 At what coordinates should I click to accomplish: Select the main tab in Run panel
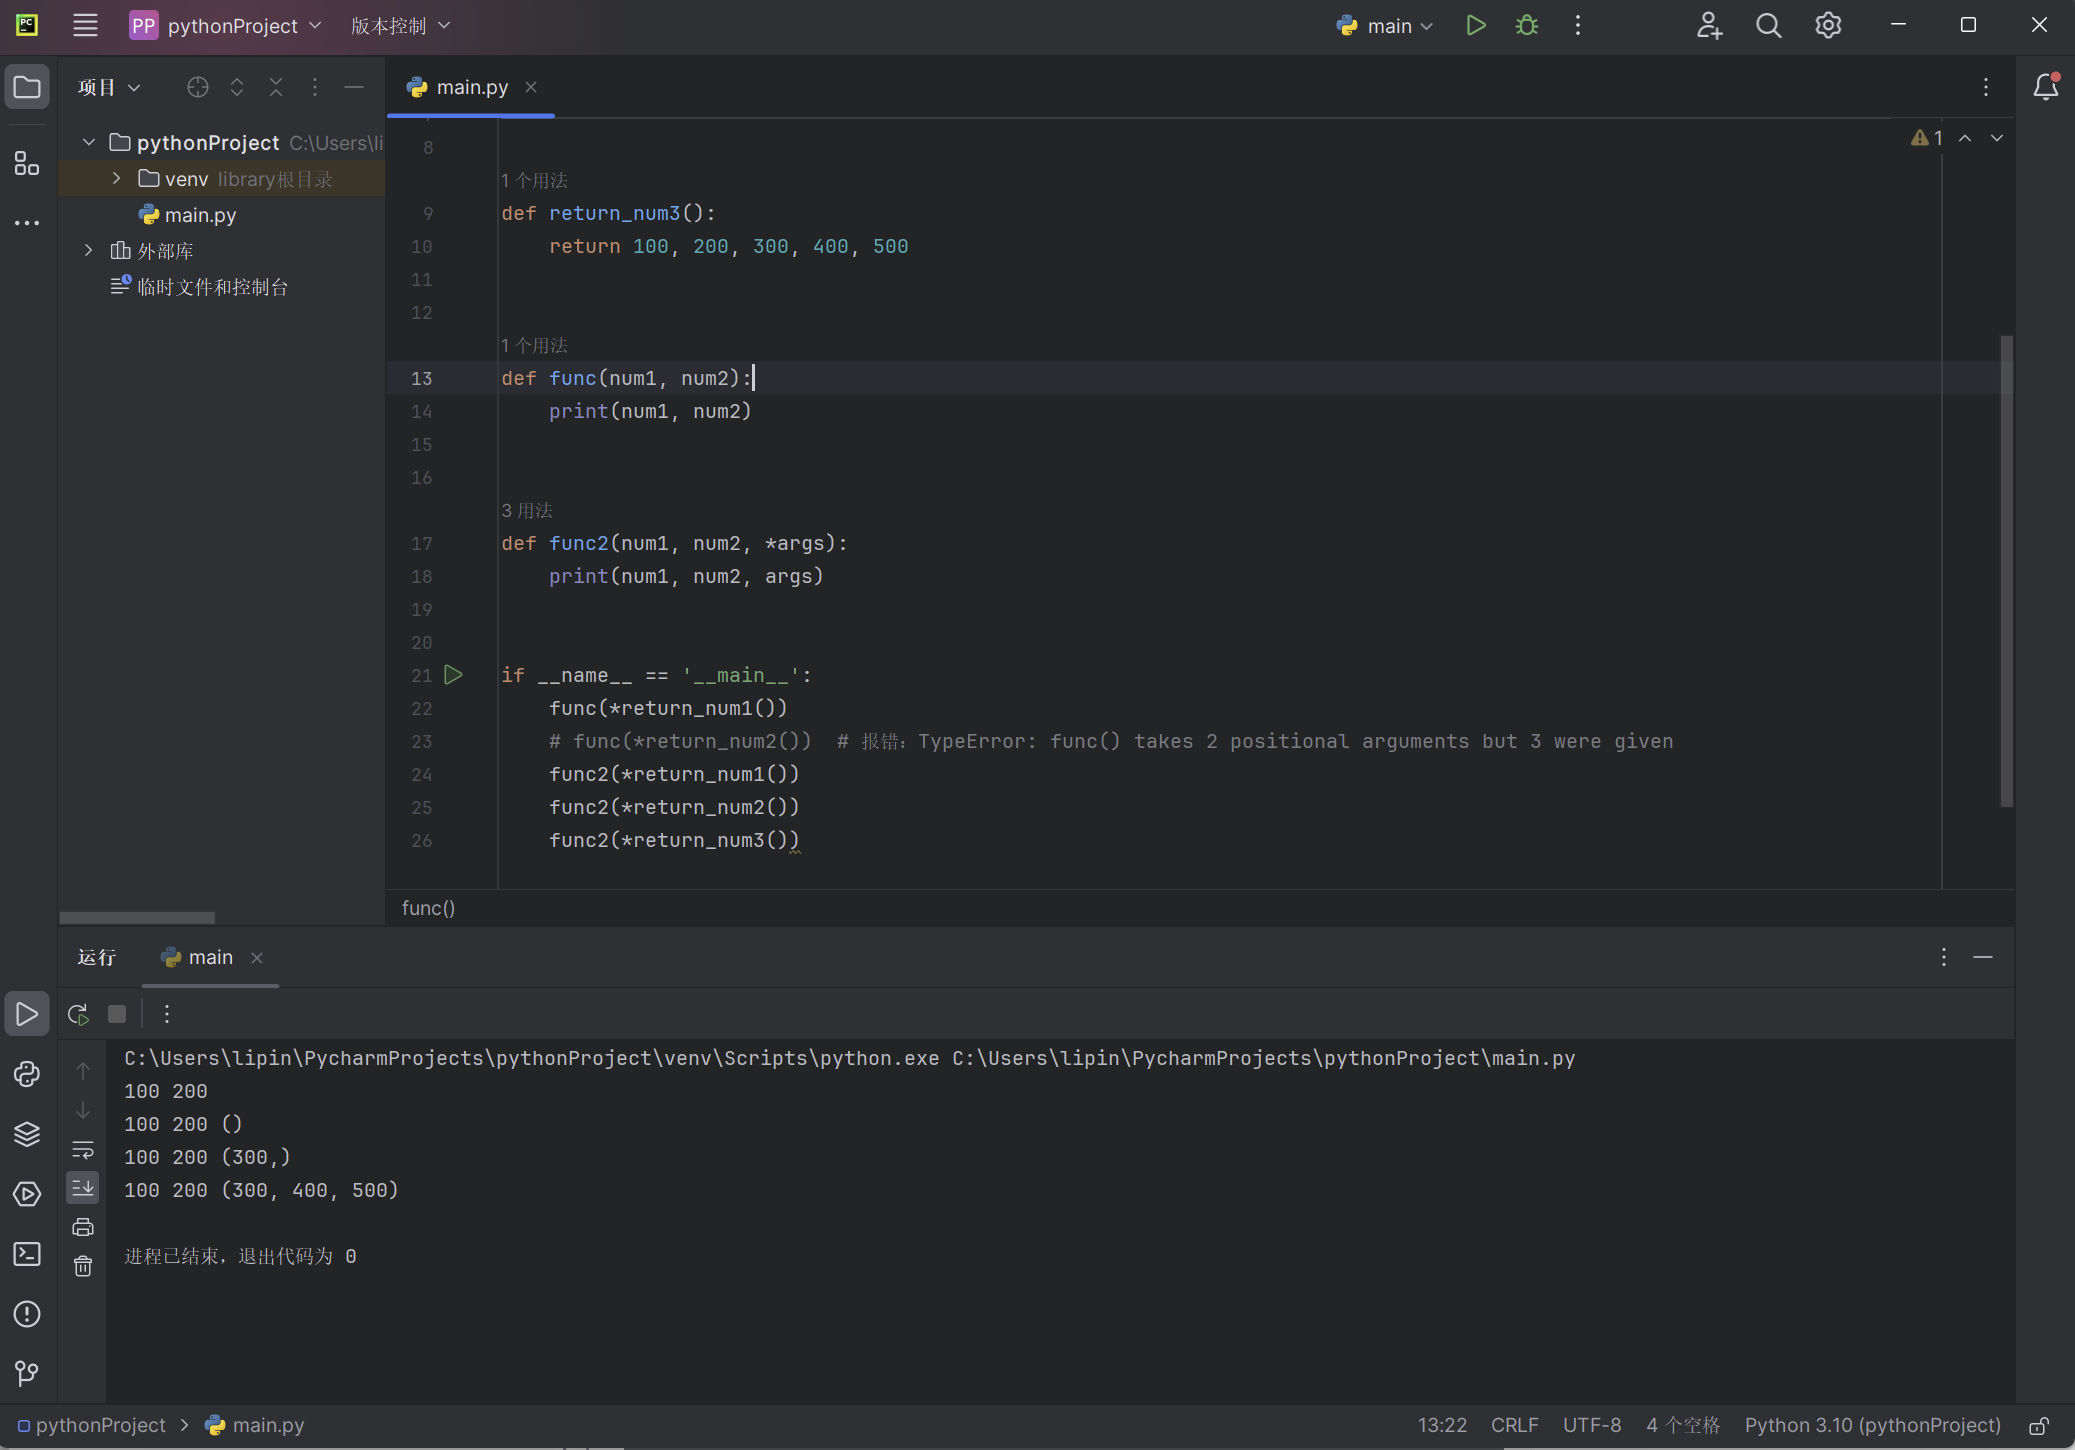[x=210, y=957]
